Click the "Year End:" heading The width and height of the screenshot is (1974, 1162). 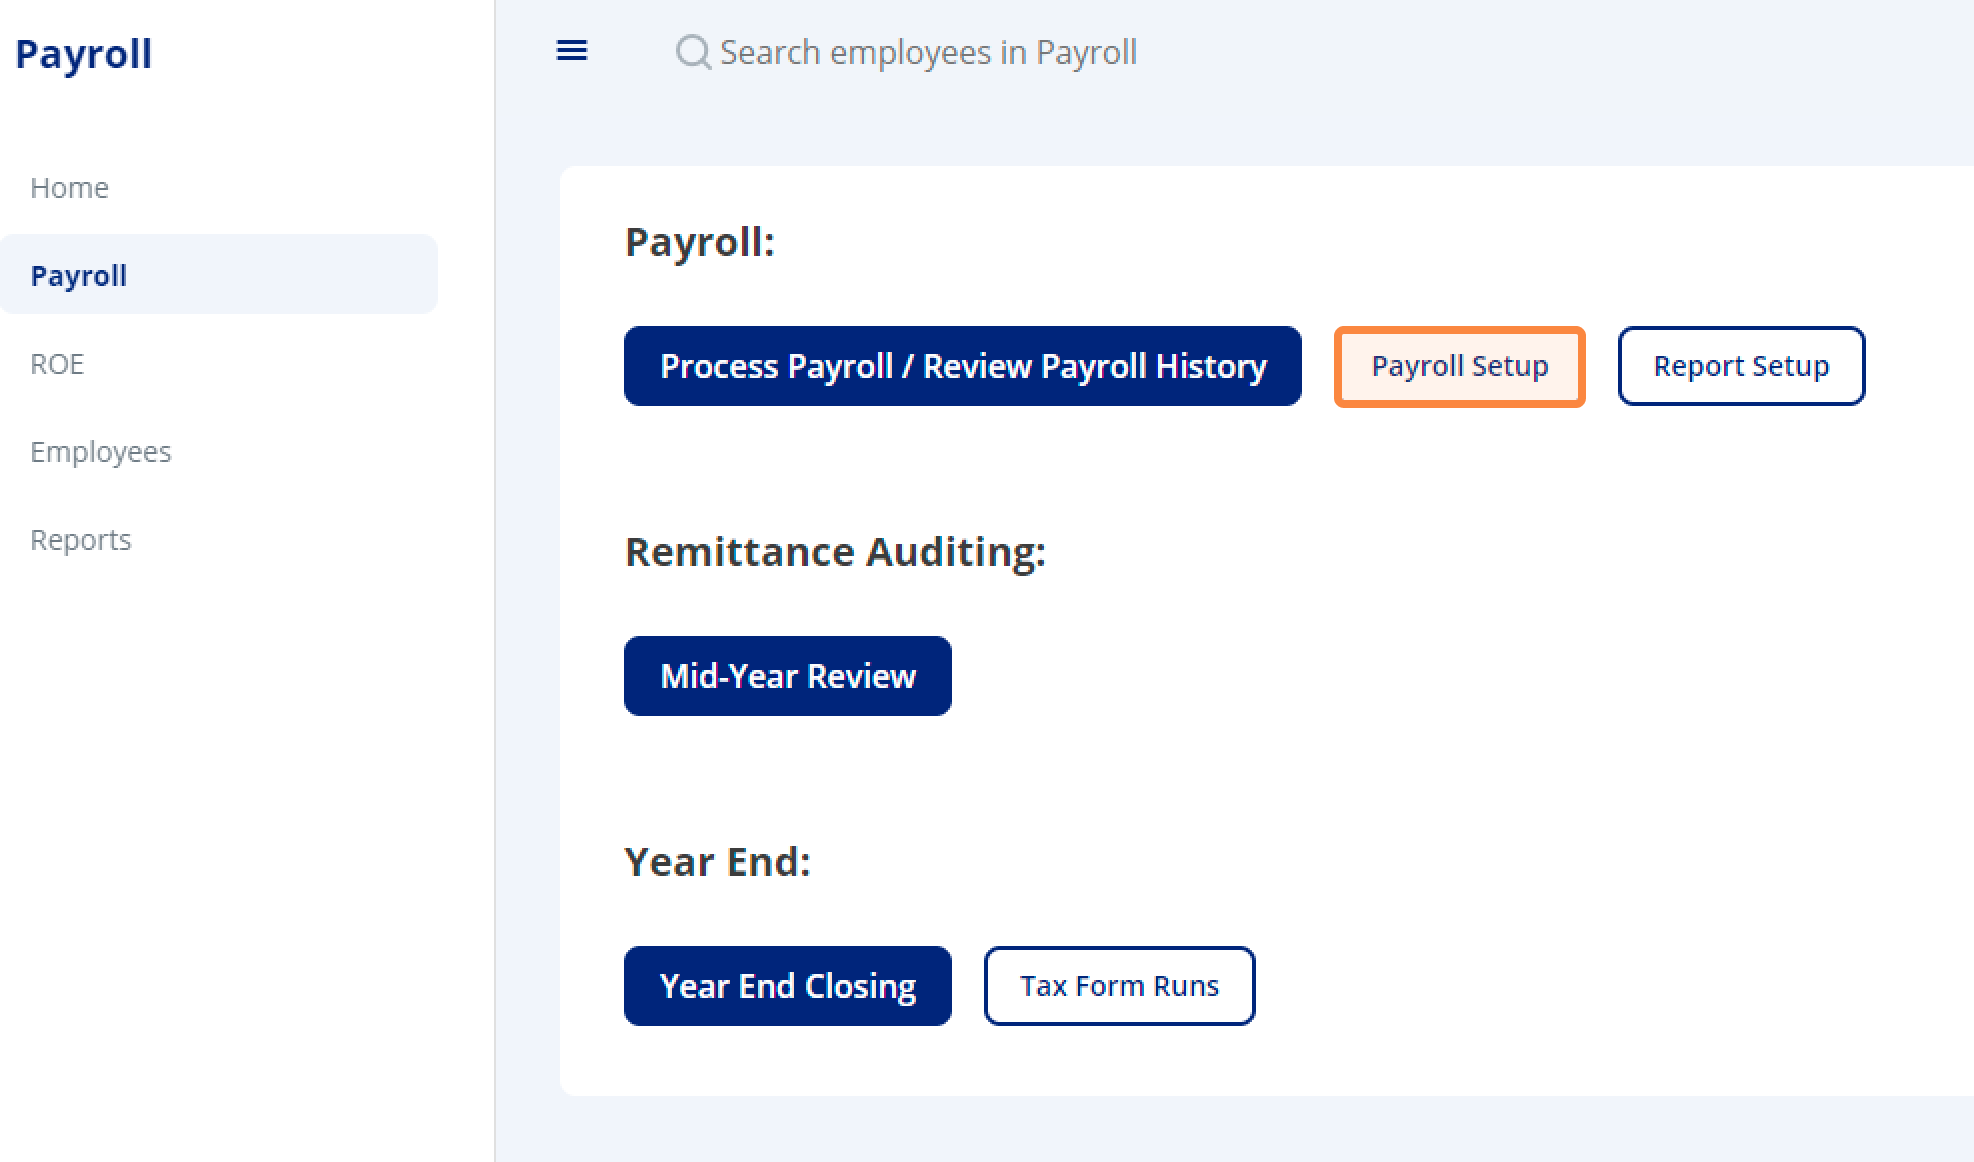click(718, 862)
